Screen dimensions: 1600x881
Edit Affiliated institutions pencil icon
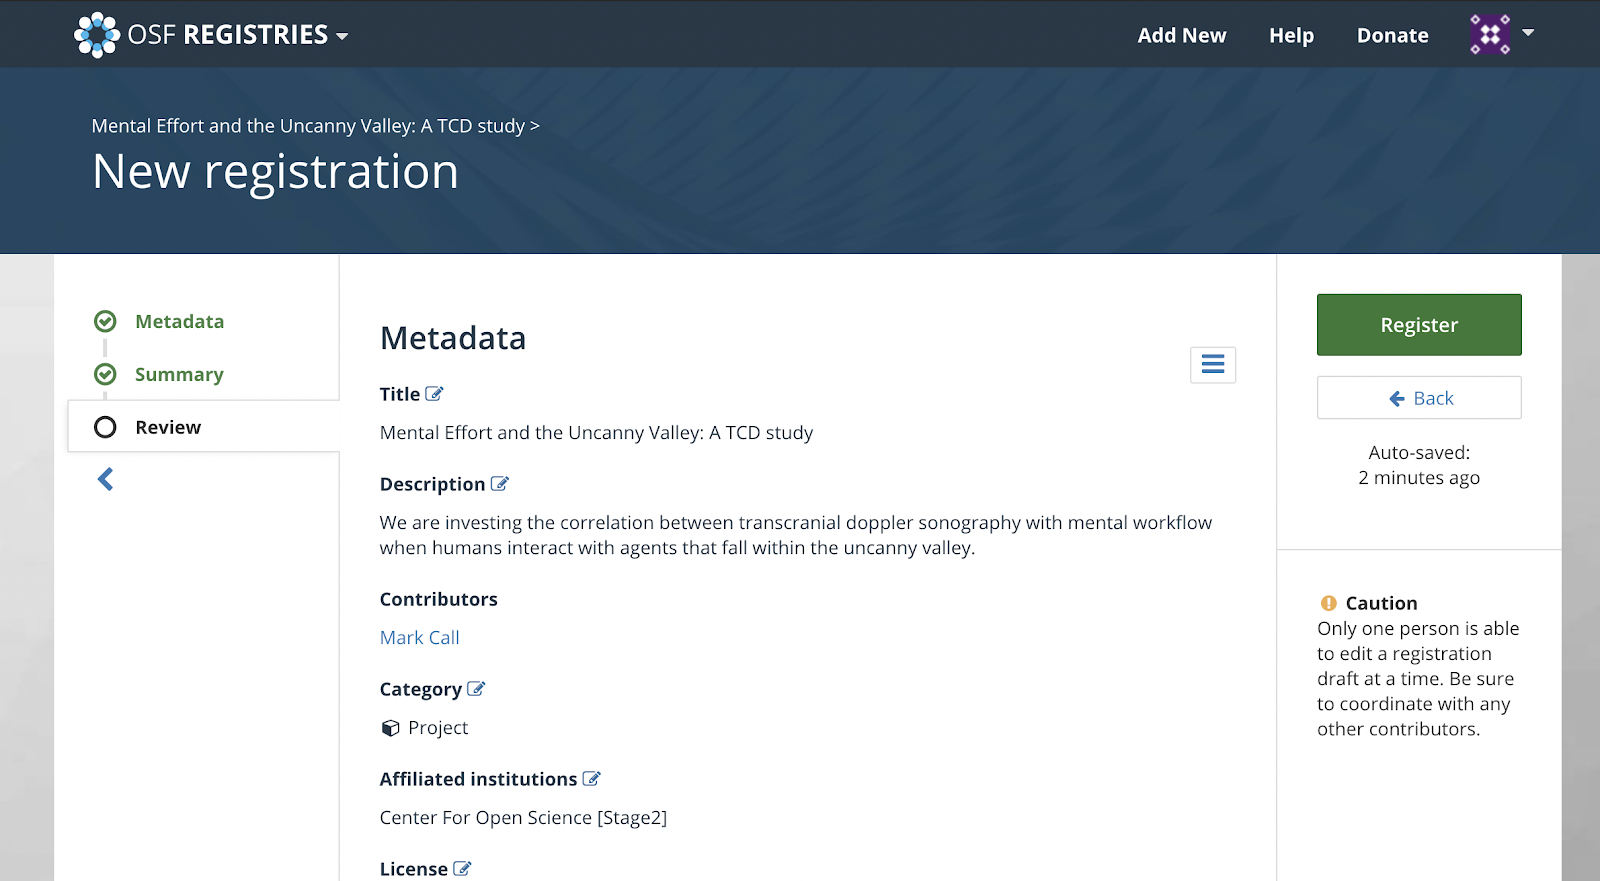pos(592,779)
